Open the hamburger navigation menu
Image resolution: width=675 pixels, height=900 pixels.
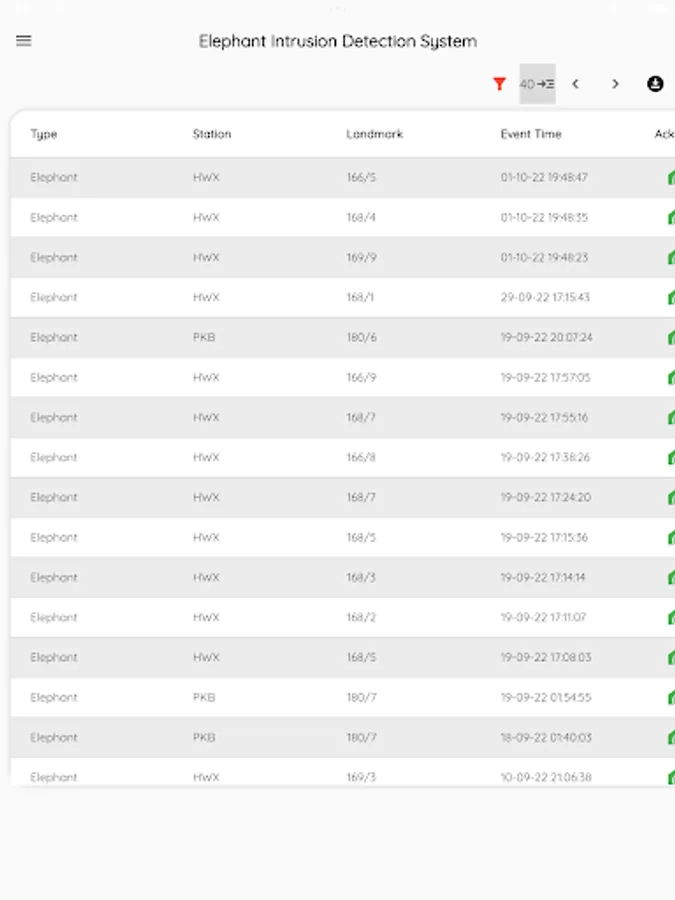click(x=24, y=41)
